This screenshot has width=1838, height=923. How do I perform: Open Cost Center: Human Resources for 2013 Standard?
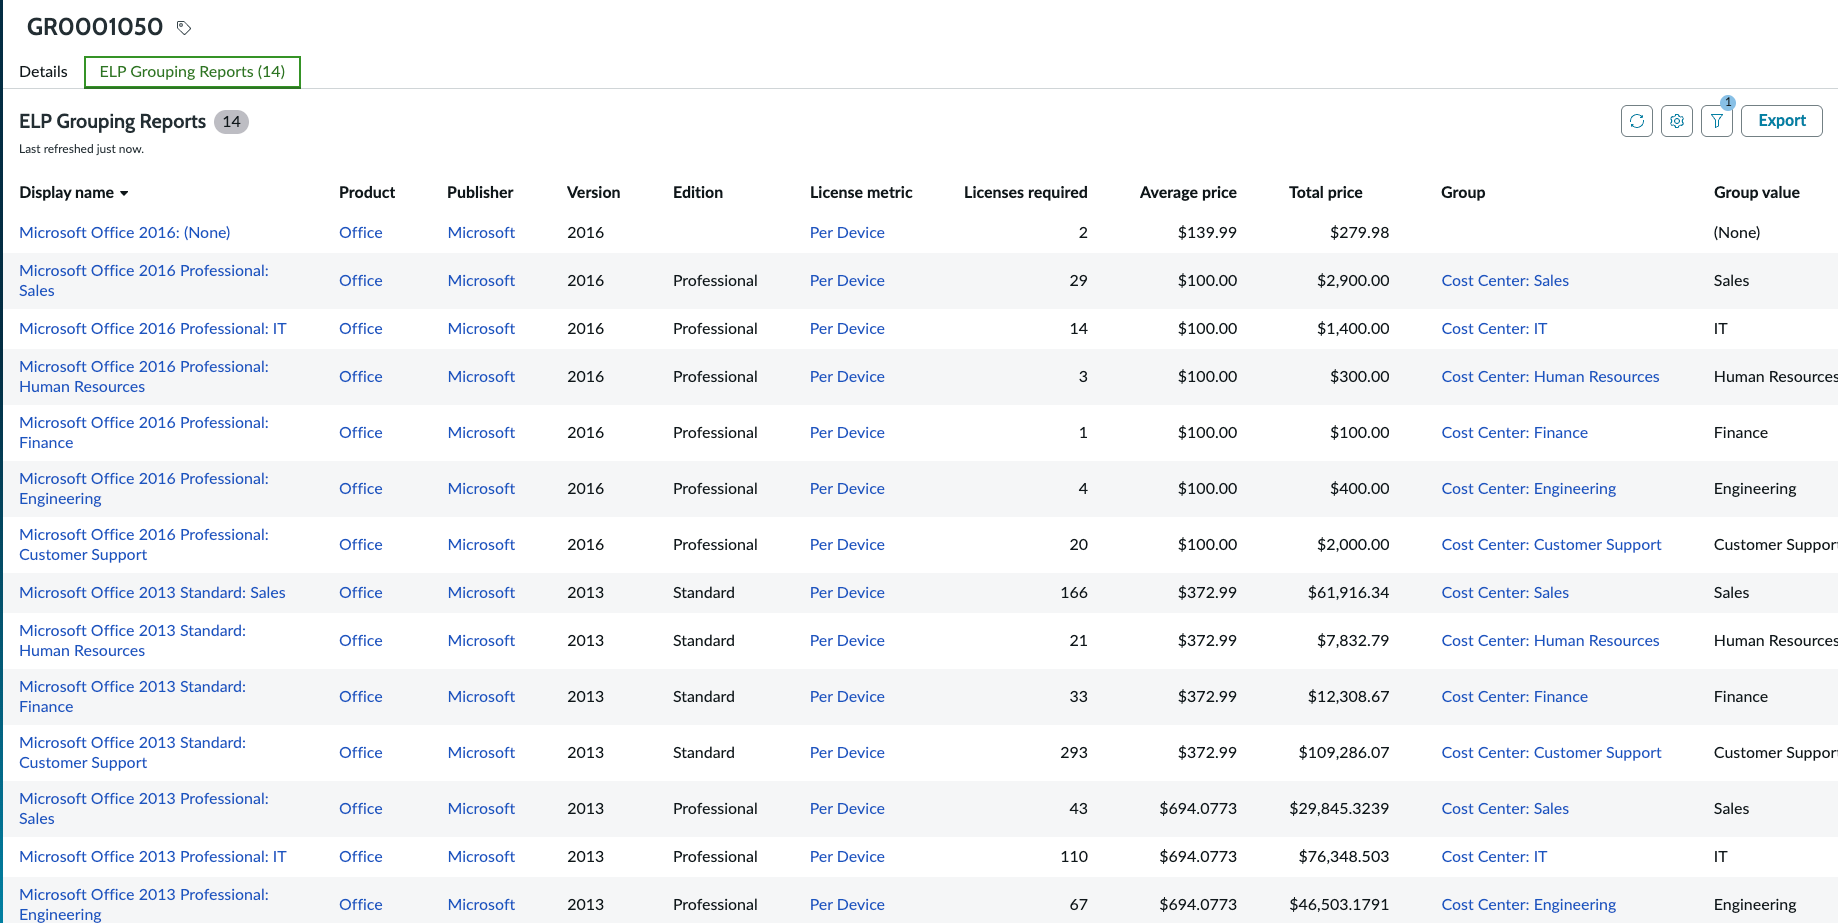point(1550,640)
